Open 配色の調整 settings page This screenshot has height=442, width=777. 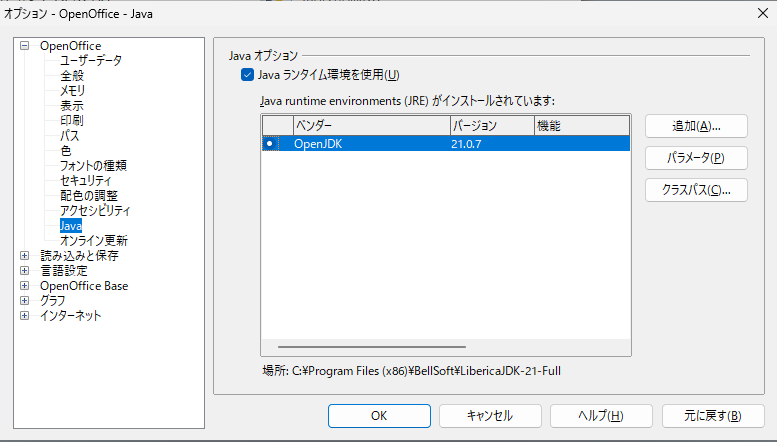tap(89, 196)
